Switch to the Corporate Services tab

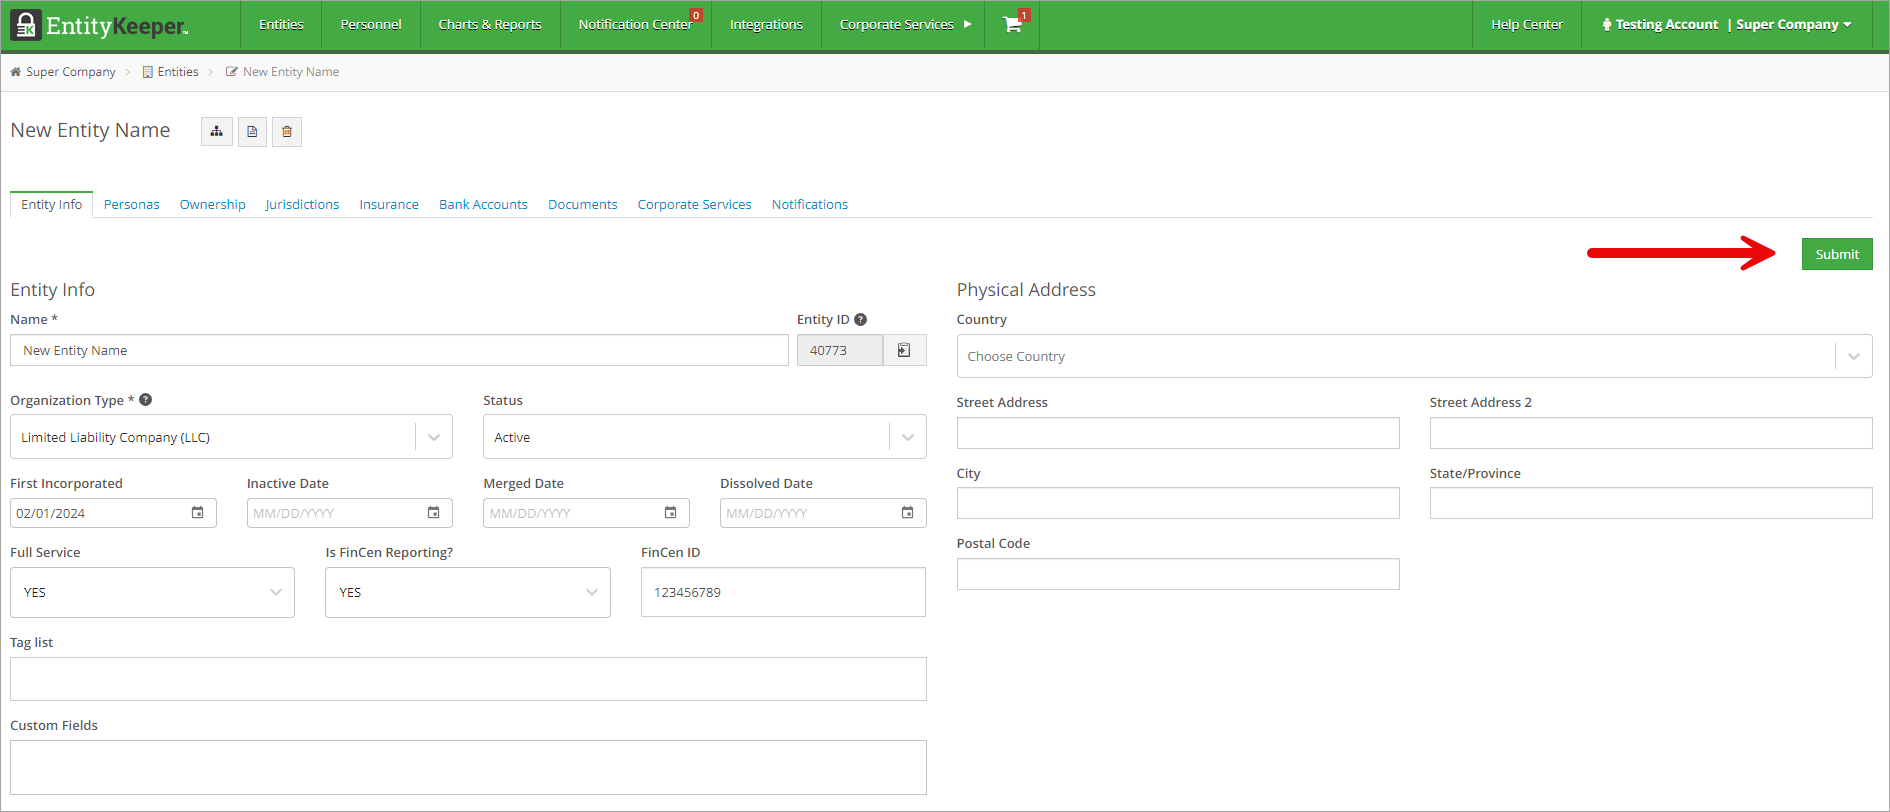coord(695,204)
